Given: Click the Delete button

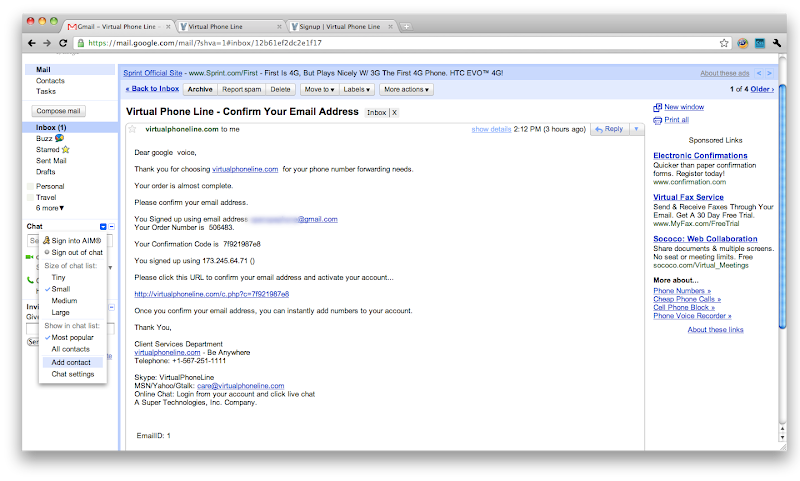Looking at the screenshot, I should (x=280, y=90).
